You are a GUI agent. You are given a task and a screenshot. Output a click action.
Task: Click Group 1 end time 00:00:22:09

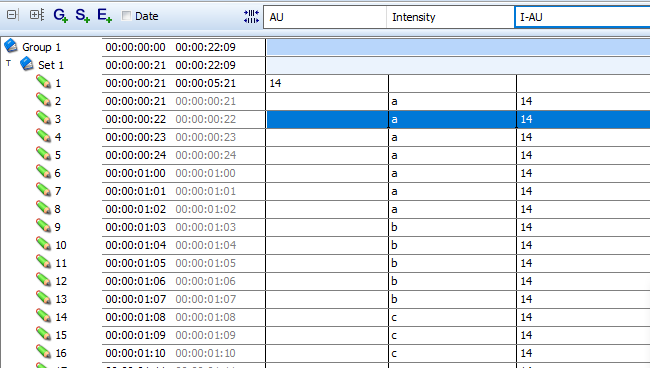(x=206, y=47)
